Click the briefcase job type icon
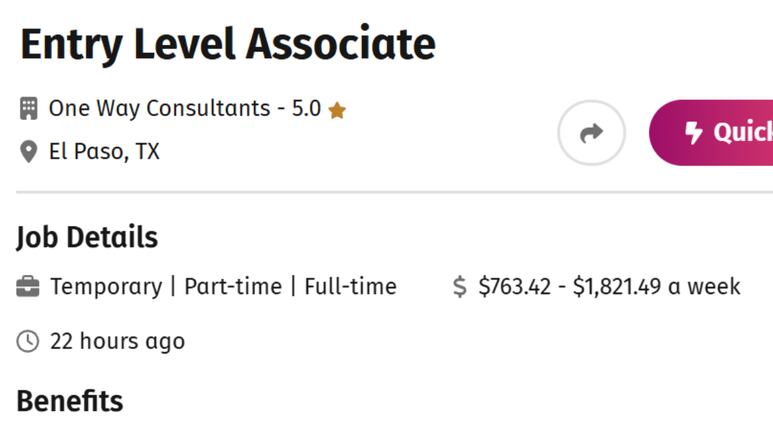 28,287
